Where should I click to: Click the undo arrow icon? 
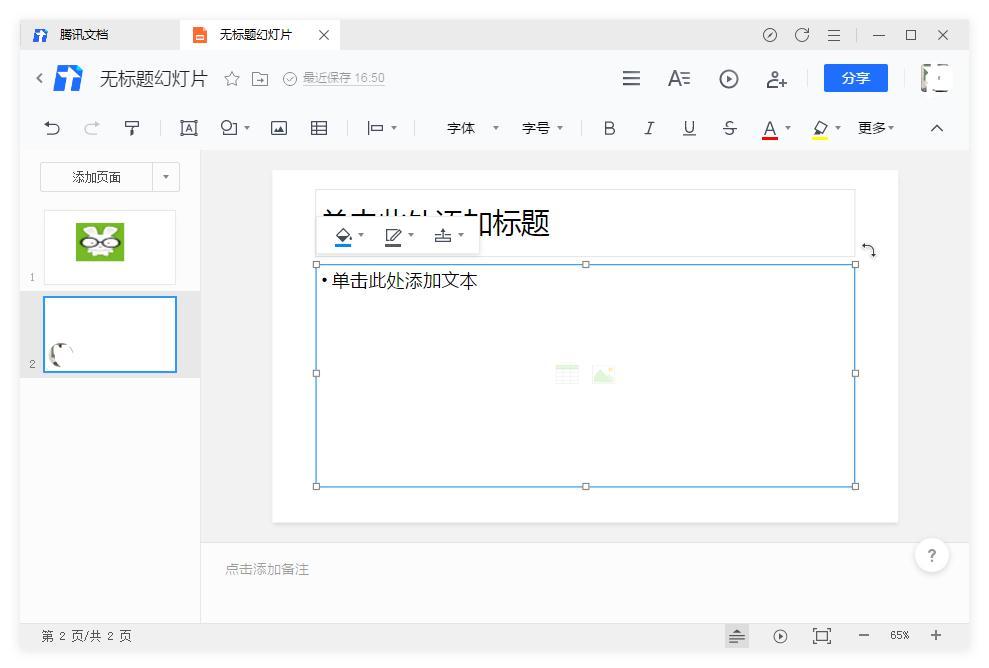click(52, 128)
